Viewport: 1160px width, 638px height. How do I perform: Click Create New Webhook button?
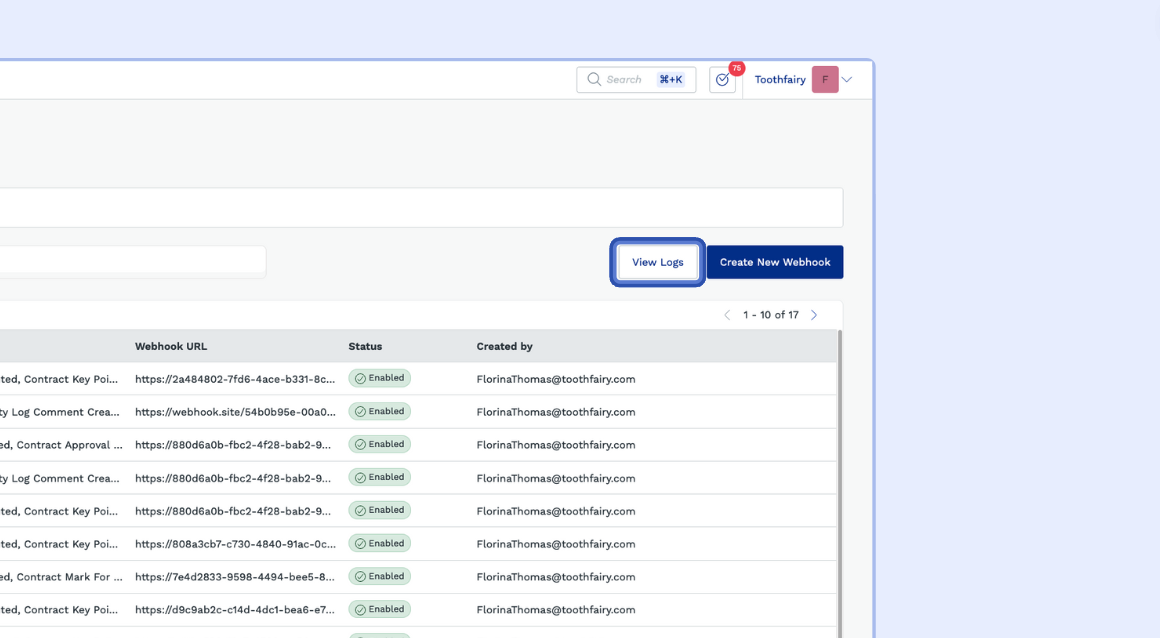(x=775, y=262)
